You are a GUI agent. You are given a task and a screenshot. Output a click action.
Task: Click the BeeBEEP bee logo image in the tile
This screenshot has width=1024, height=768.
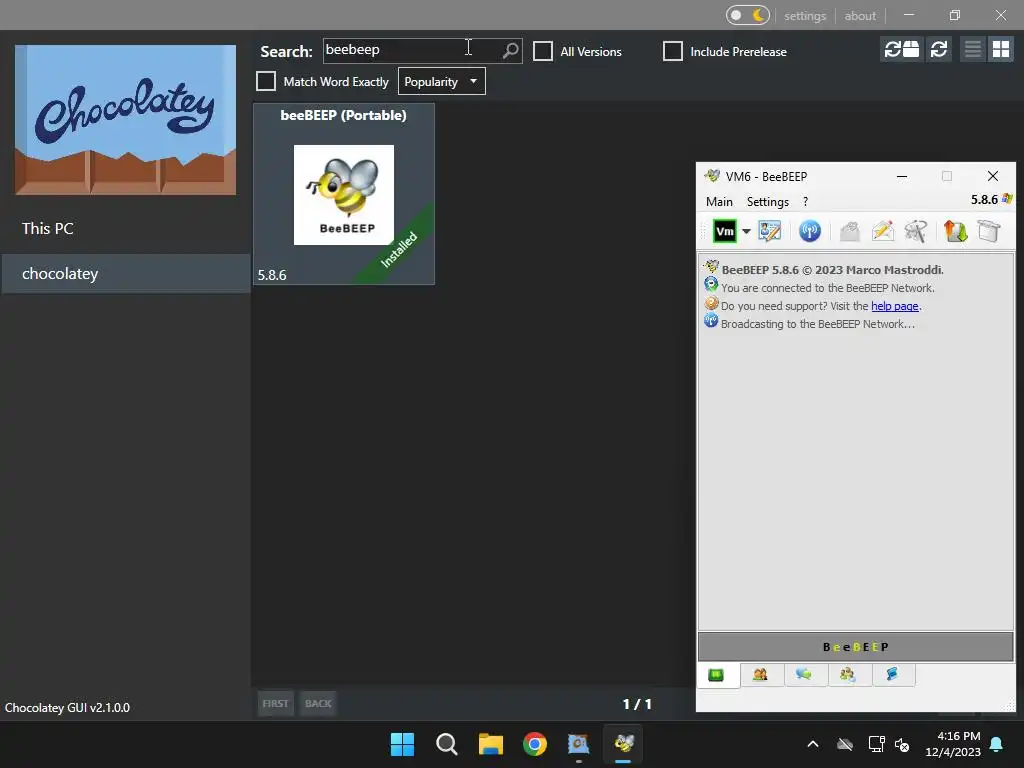pos(344,195)
